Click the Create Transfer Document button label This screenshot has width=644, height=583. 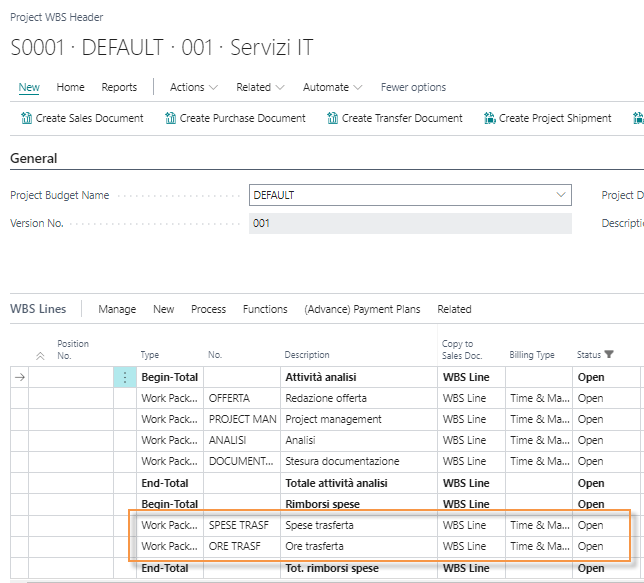pos(402,118)
